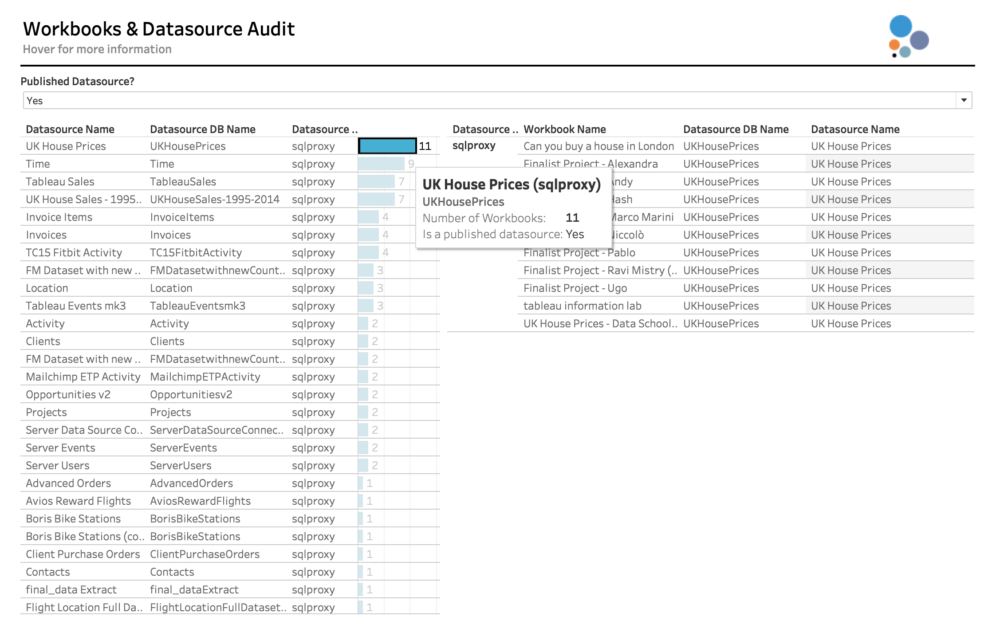
Task: Select workbook 'tableau information lab'
Action: point(582,306)
